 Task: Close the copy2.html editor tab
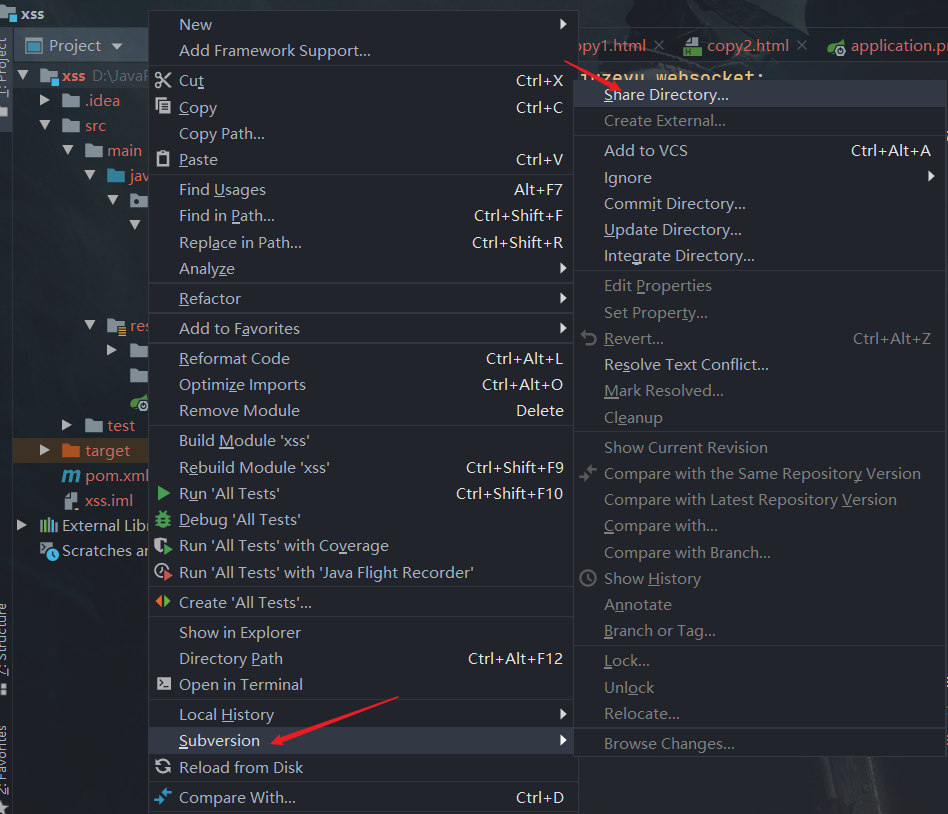802,45
